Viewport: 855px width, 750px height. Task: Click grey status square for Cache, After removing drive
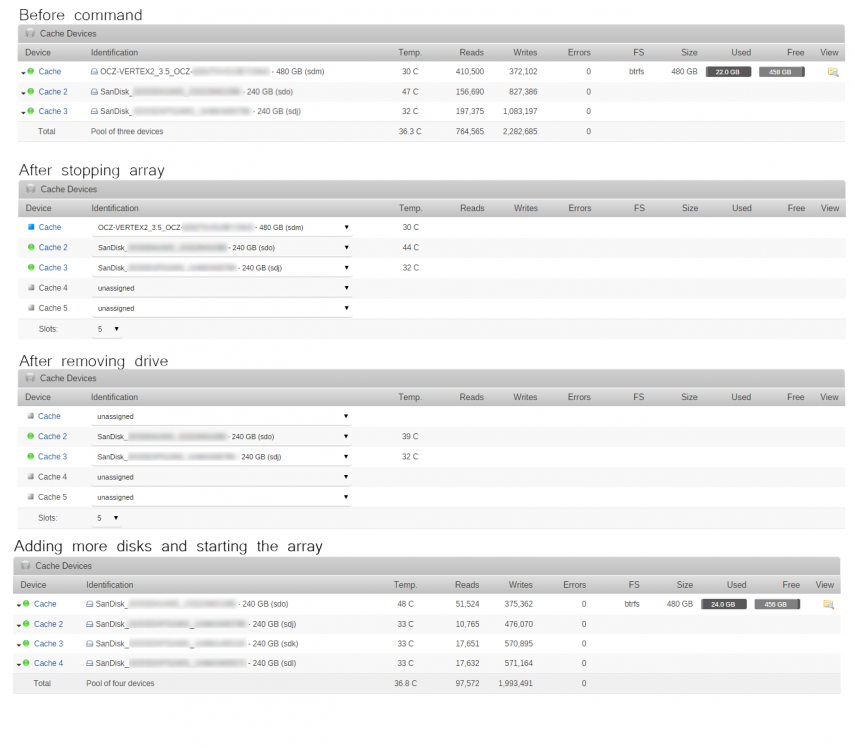(x=31, y=416)
